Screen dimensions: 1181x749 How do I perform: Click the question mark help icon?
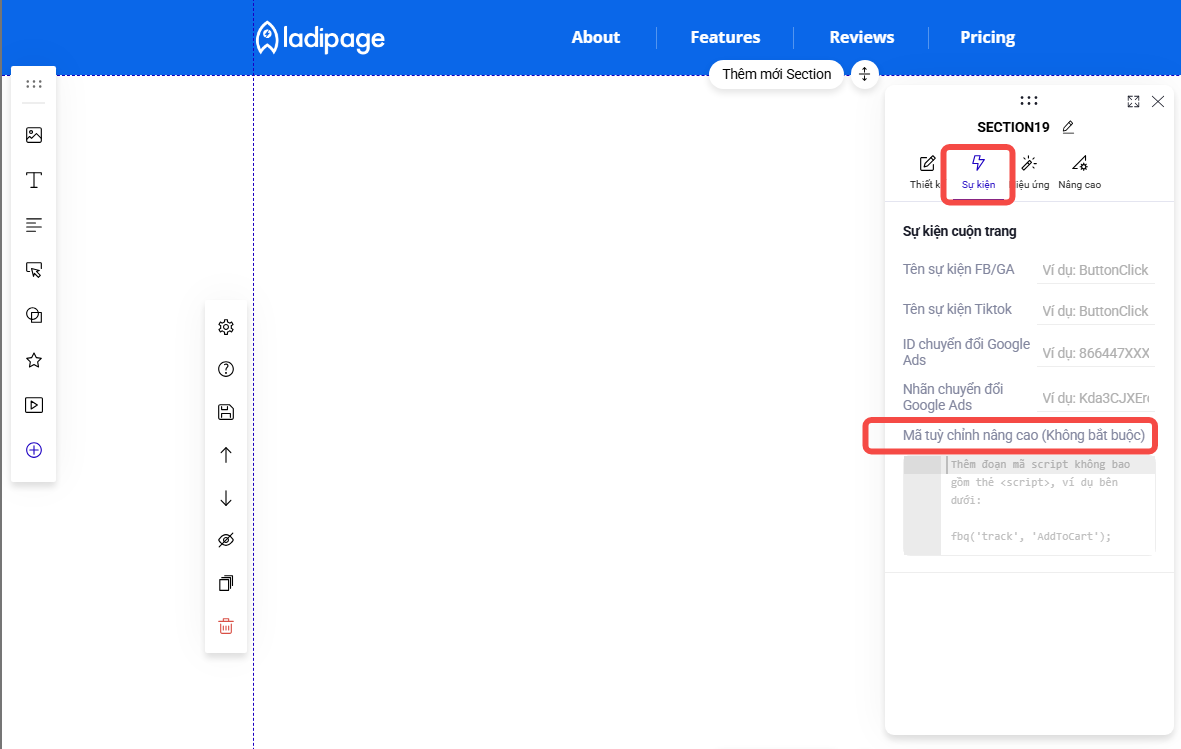point(226,369)
